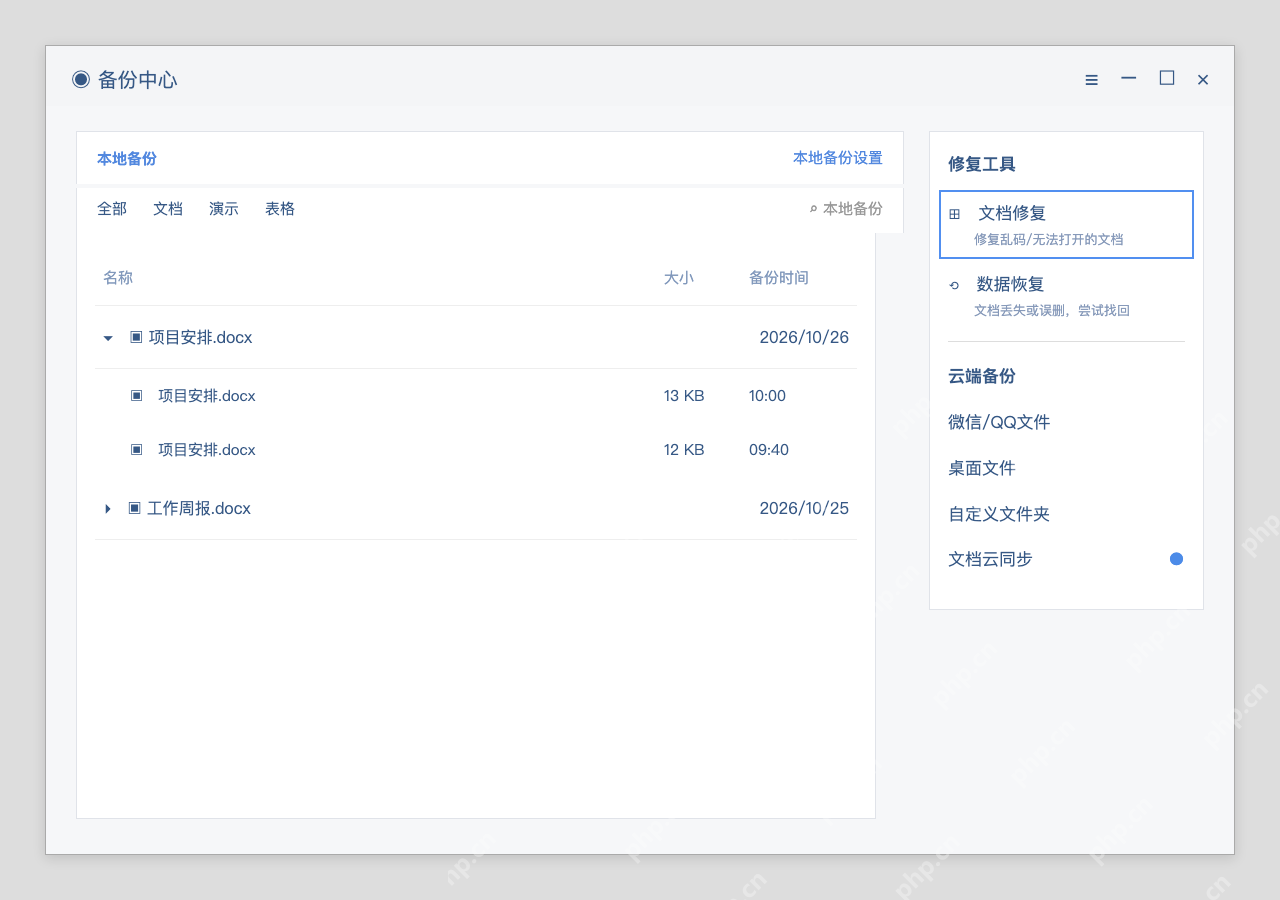Click the 本地备份 search field

846,209
